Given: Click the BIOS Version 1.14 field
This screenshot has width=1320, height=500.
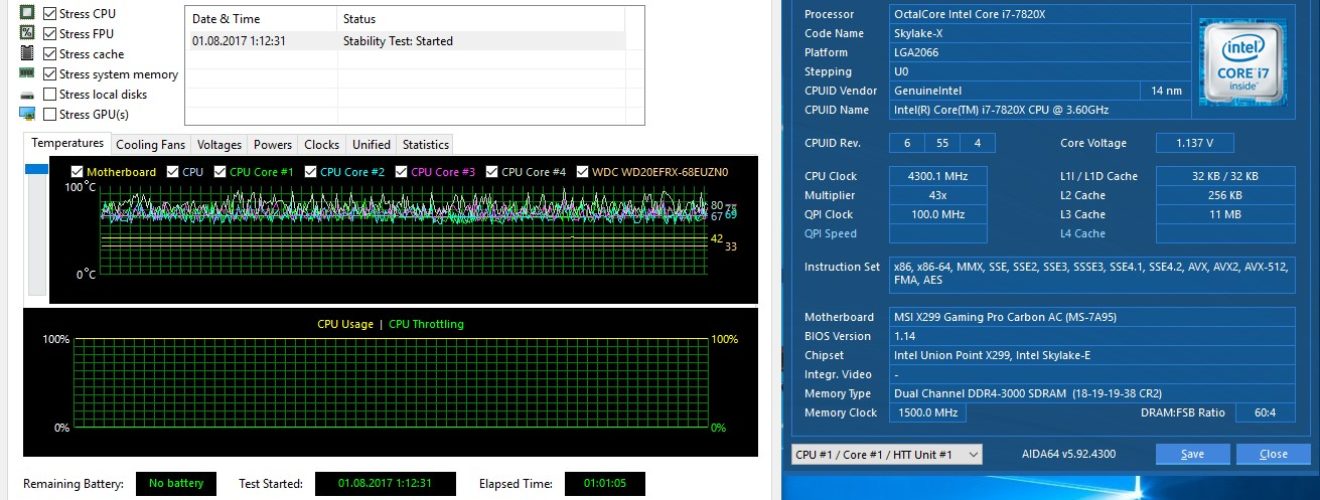Looking at the screenshot, I should (1092, 336).
